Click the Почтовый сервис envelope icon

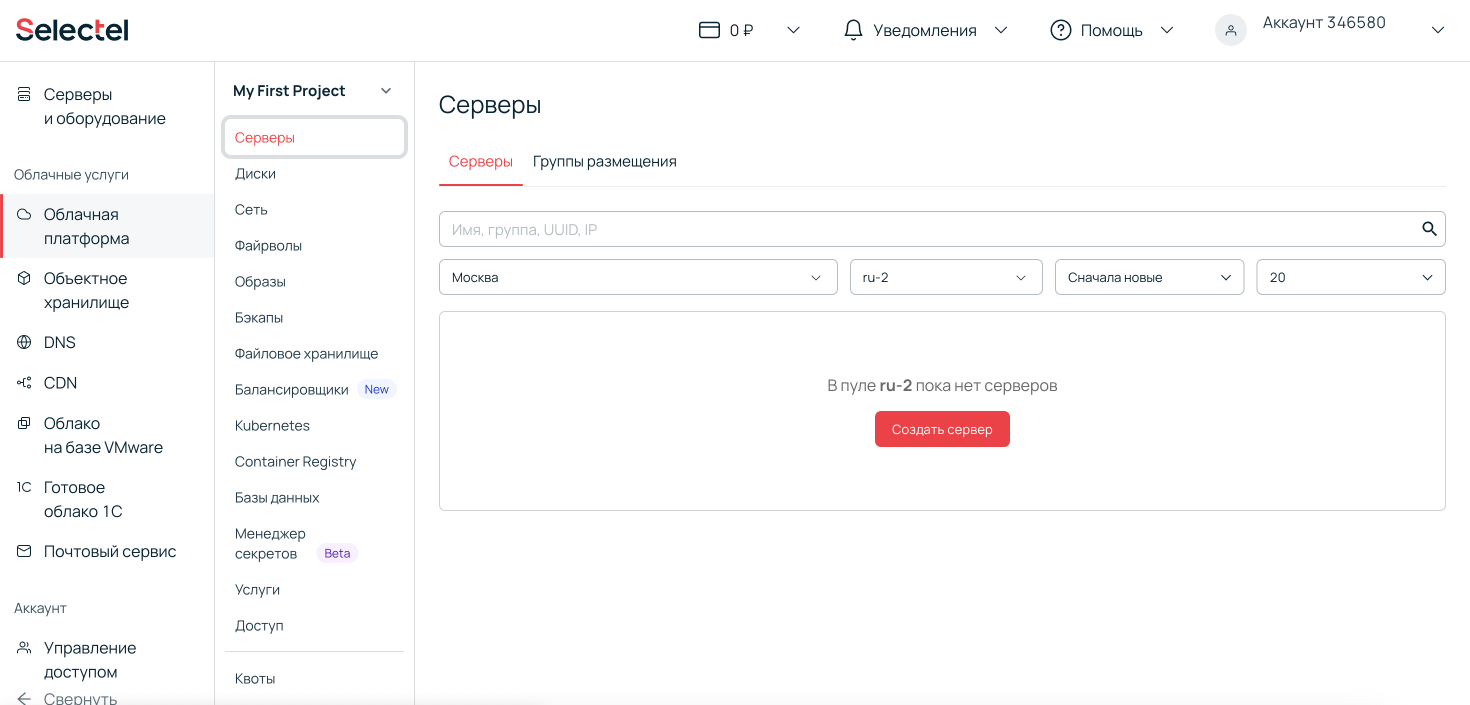pos(22,551)
